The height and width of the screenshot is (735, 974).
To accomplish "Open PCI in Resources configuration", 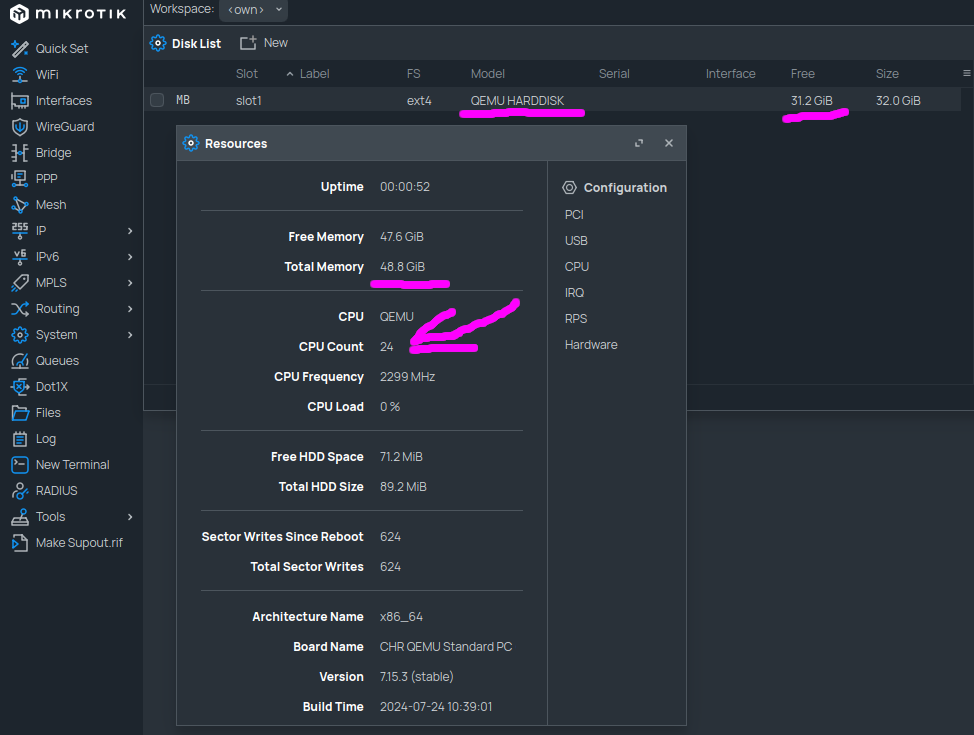I will pyautogui.click(x=574, y=214).
